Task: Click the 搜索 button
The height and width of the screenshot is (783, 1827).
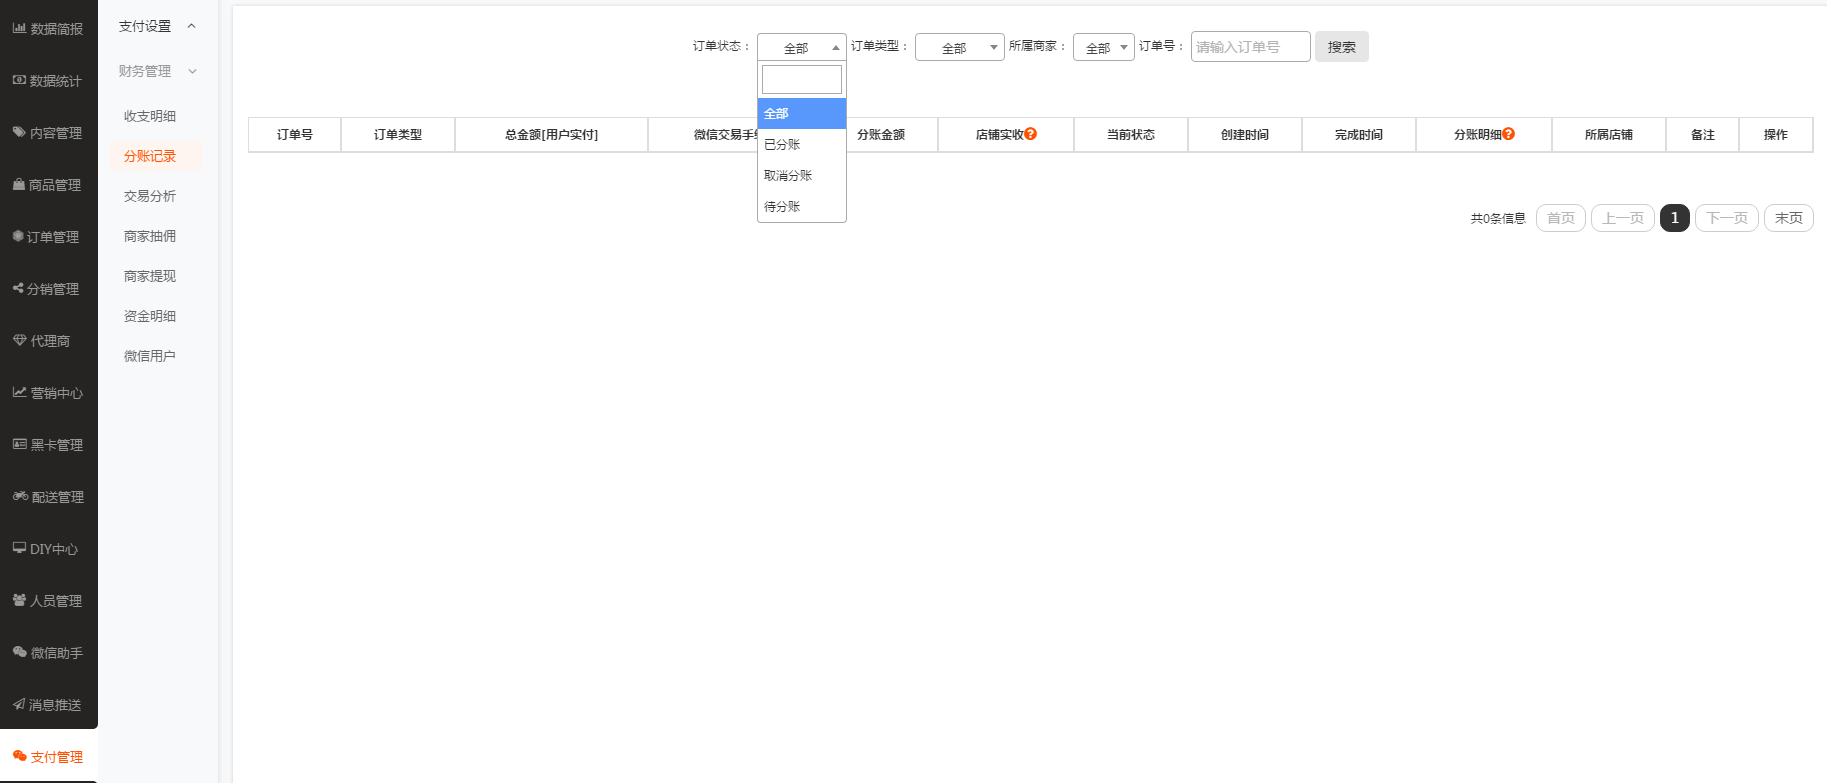Action: pos(1341,47)
